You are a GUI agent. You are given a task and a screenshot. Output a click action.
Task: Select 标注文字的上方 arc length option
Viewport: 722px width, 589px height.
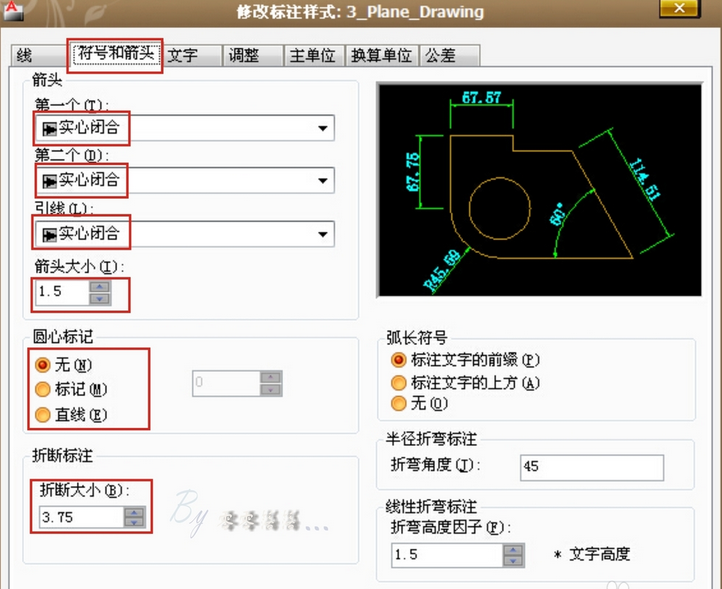pyautogui.click(x=399, y=382)
